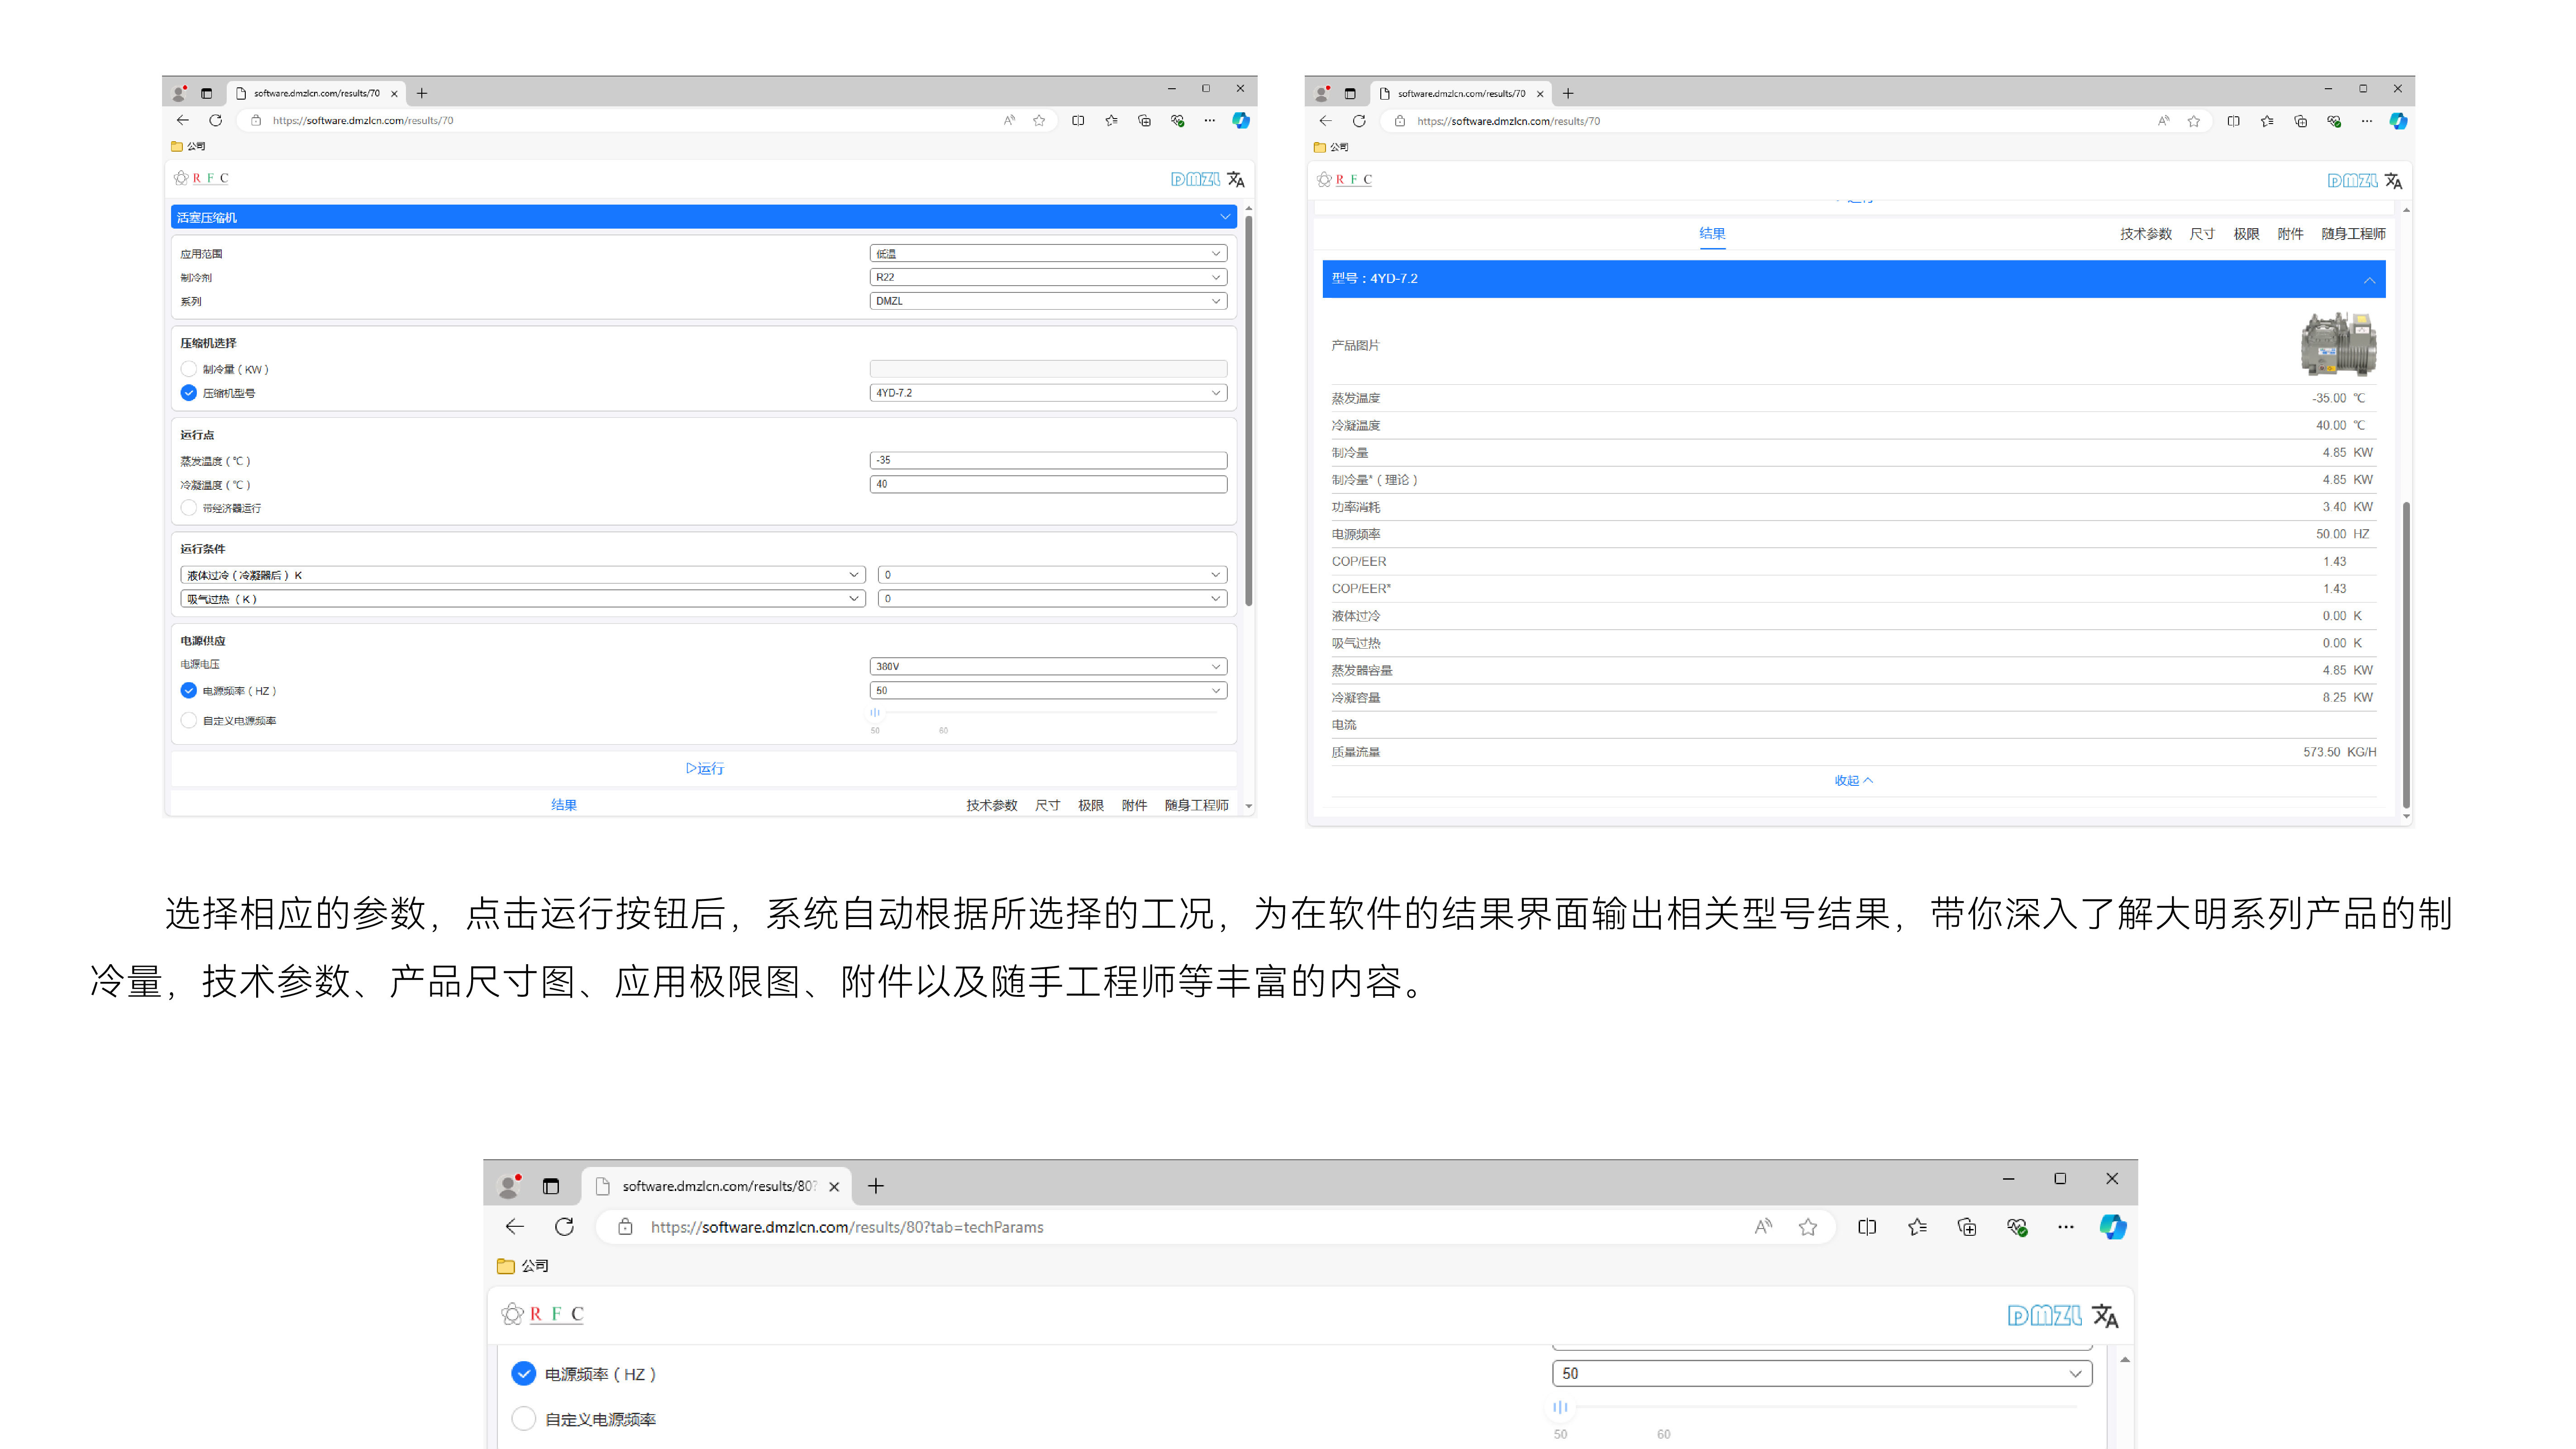This screenshot has height=1449, width=2576.
Task: Close software.dmzlcn.com tab in bottom browser
Action: [834, 1187]
